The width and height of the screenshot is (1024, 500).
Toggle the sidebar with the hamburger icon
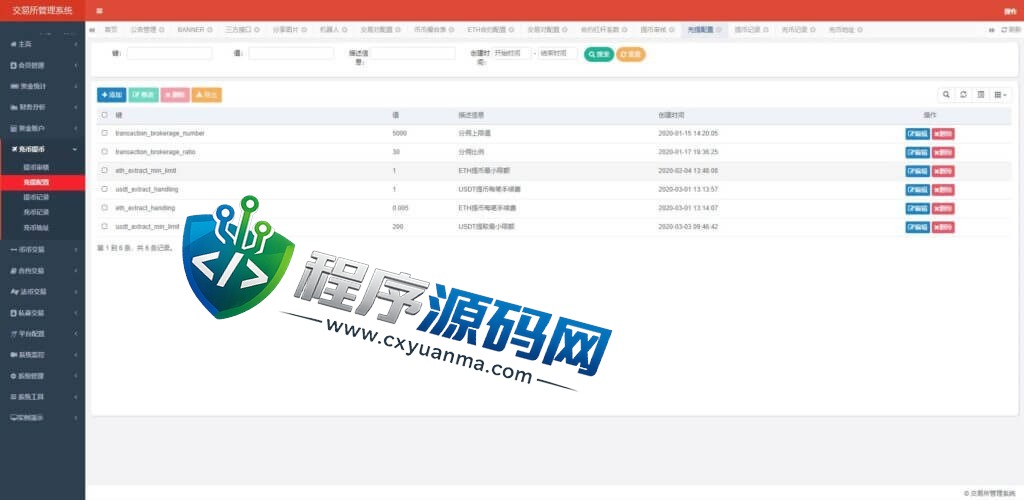coord(99,10)
